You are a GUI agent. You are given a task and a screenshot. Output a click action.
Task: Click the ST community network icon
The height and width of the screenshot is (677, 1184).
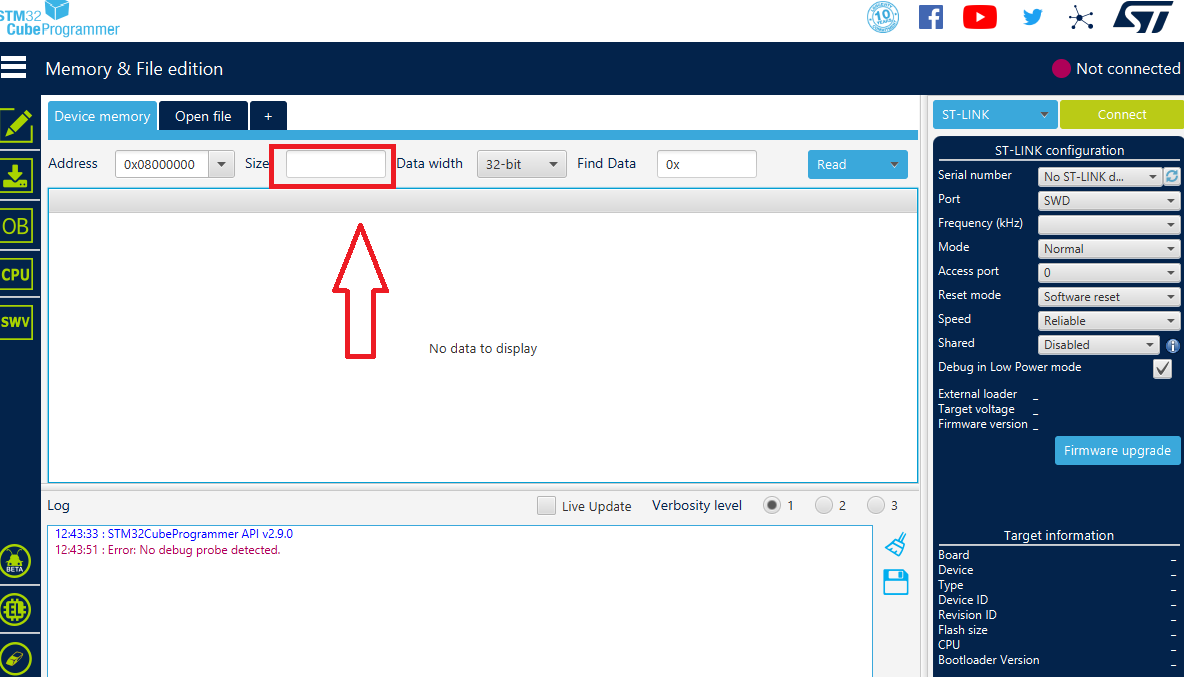1081,18
